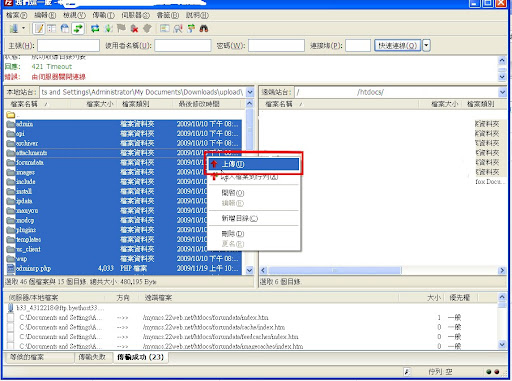Select the attachments folder icon
The width and height of the screenshot is (512, 381).
tap(11, 153)
